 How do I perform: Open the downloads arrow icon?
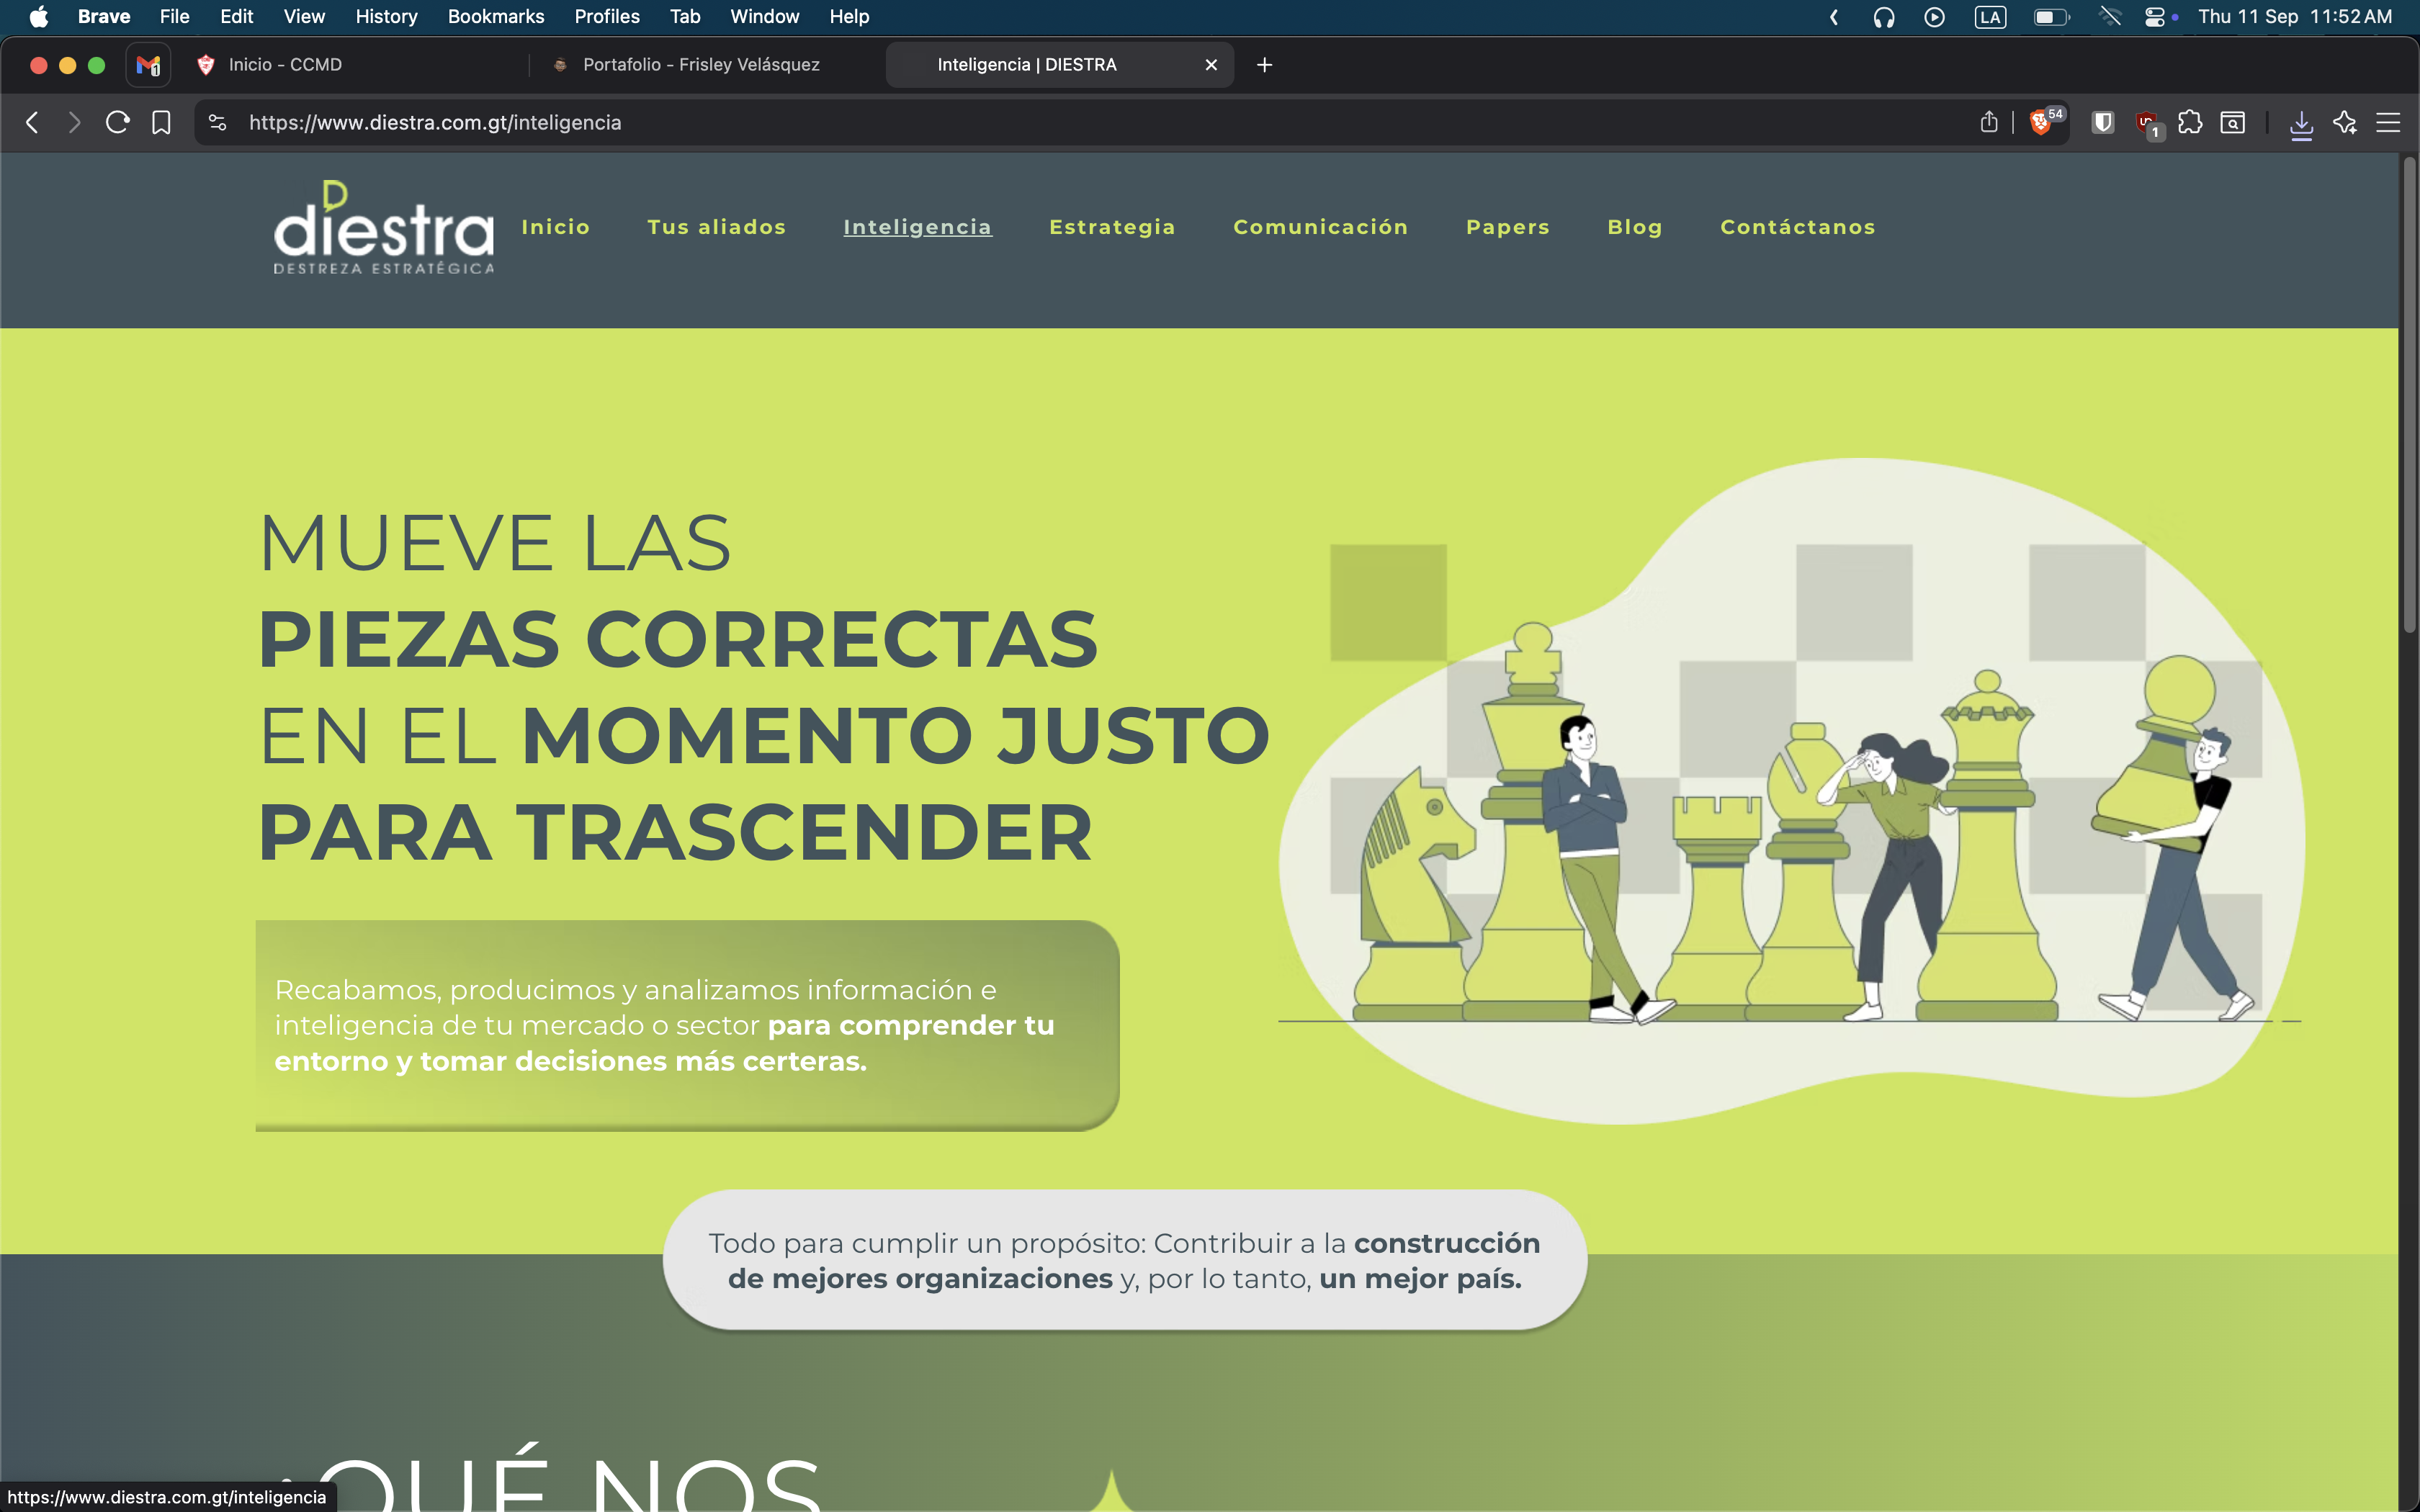[x=2301, y=123]
